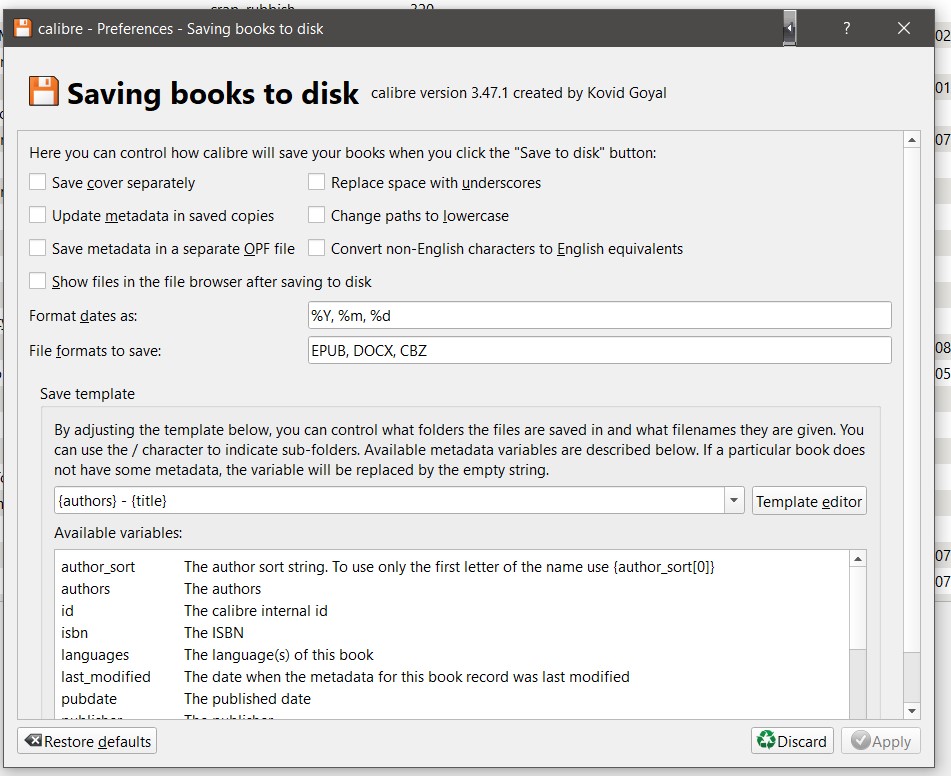Enable Change paths to lowercase
The height and width of the screenshot is (776, 951).
(x=317, y=215)
